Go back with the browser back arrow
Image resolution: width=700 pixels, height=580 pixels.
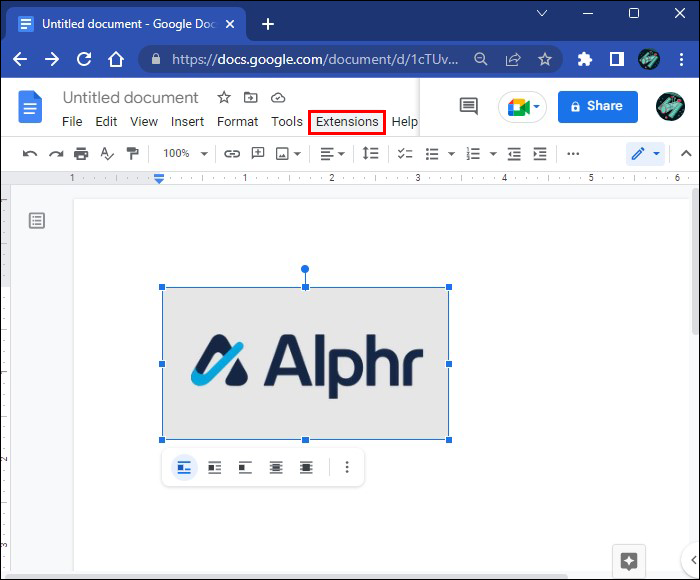[x=20, y=59]
